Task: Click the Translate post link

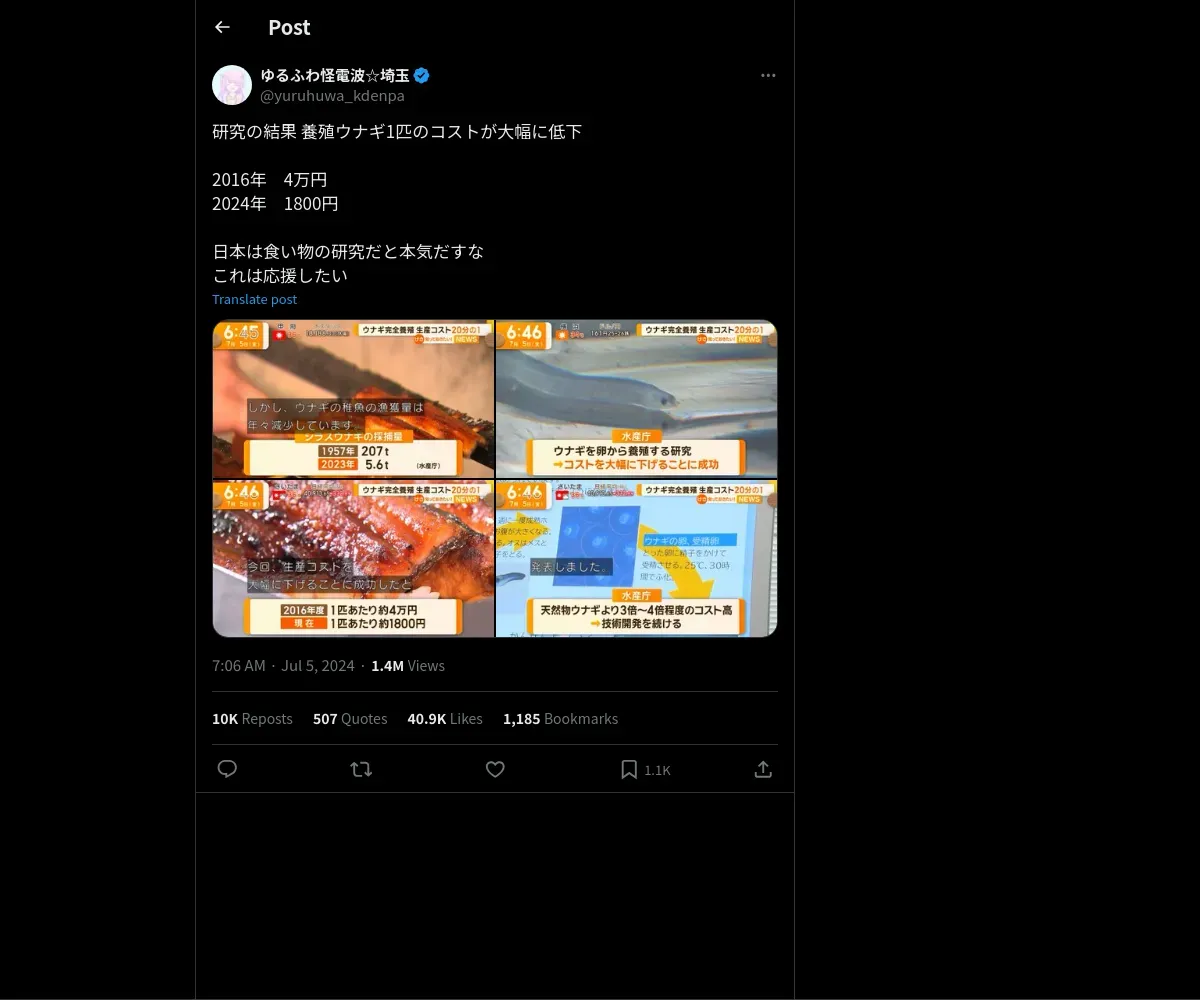Action: [x=254, y=299]
